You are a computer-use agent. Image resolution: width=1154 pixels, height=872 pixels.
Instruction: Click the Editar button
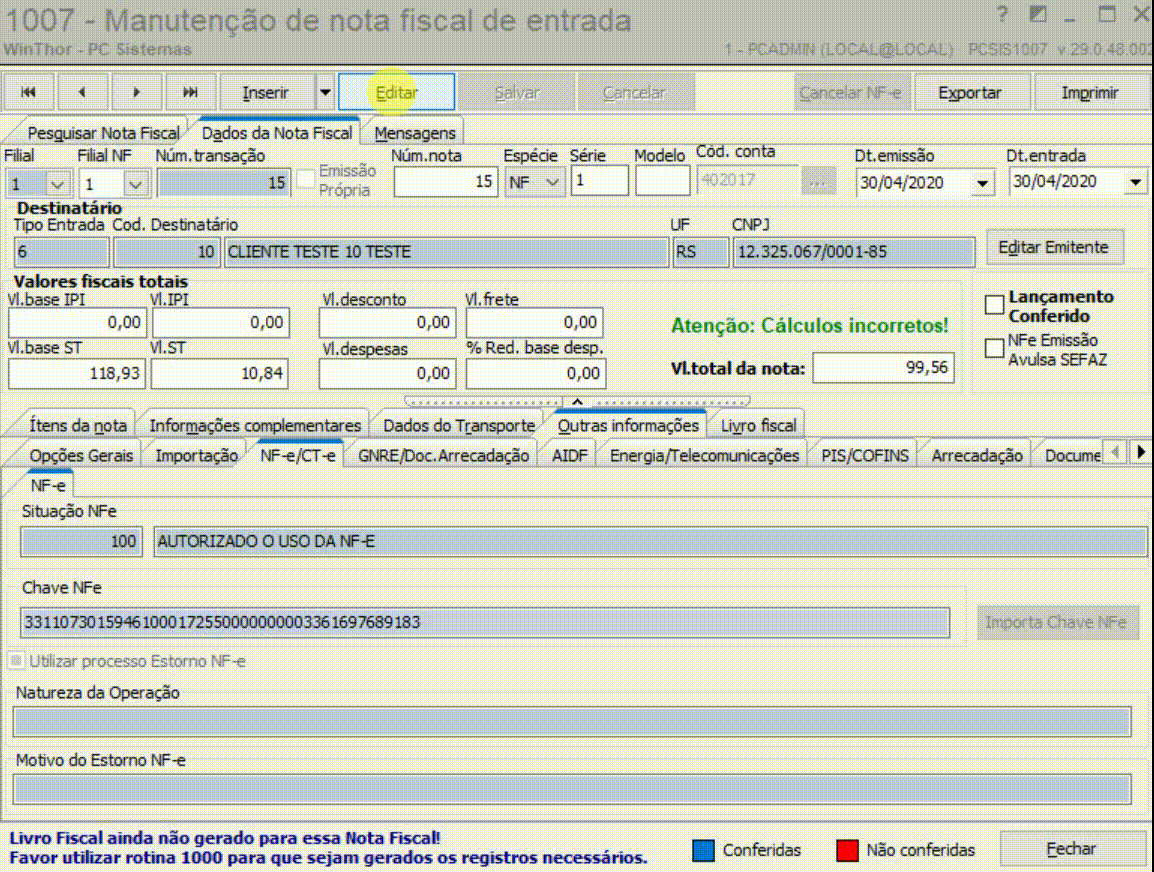[x=396, y=93]
